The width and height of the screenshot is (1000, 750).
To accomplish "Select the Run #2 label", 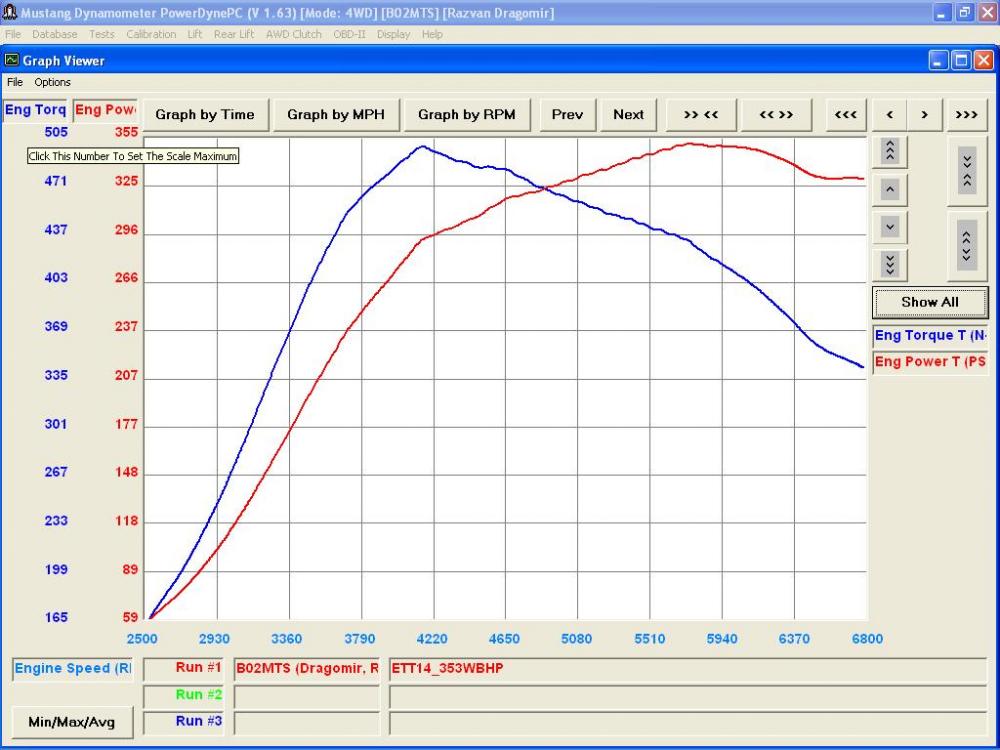I will point(184,696).
